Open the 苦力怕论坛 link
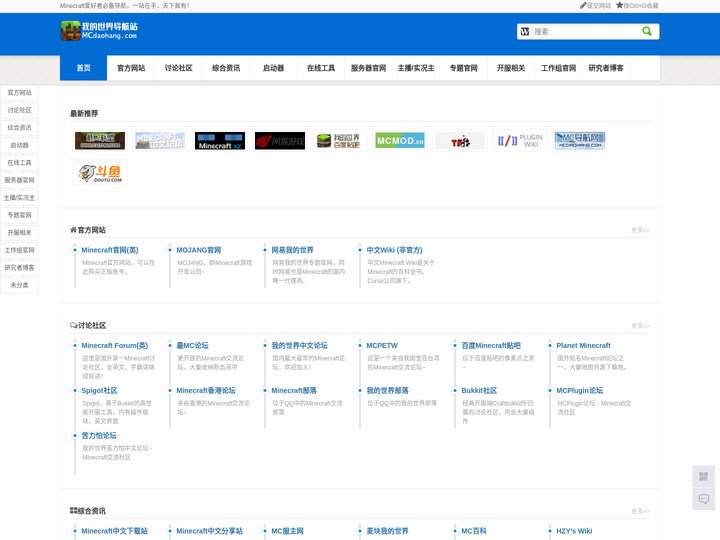This screenshot has width=720, height=540. point(99,435)
